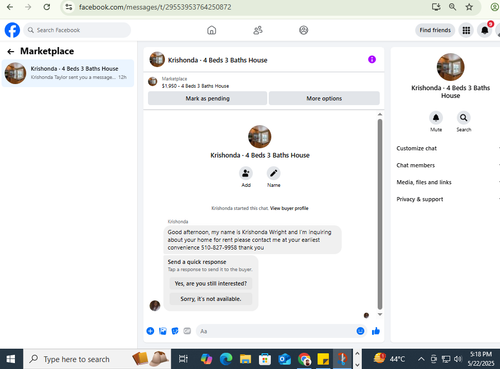The height and width of the screenshot is (369, 500).
Task: Open the Facebook home logo
Action: 12,30
